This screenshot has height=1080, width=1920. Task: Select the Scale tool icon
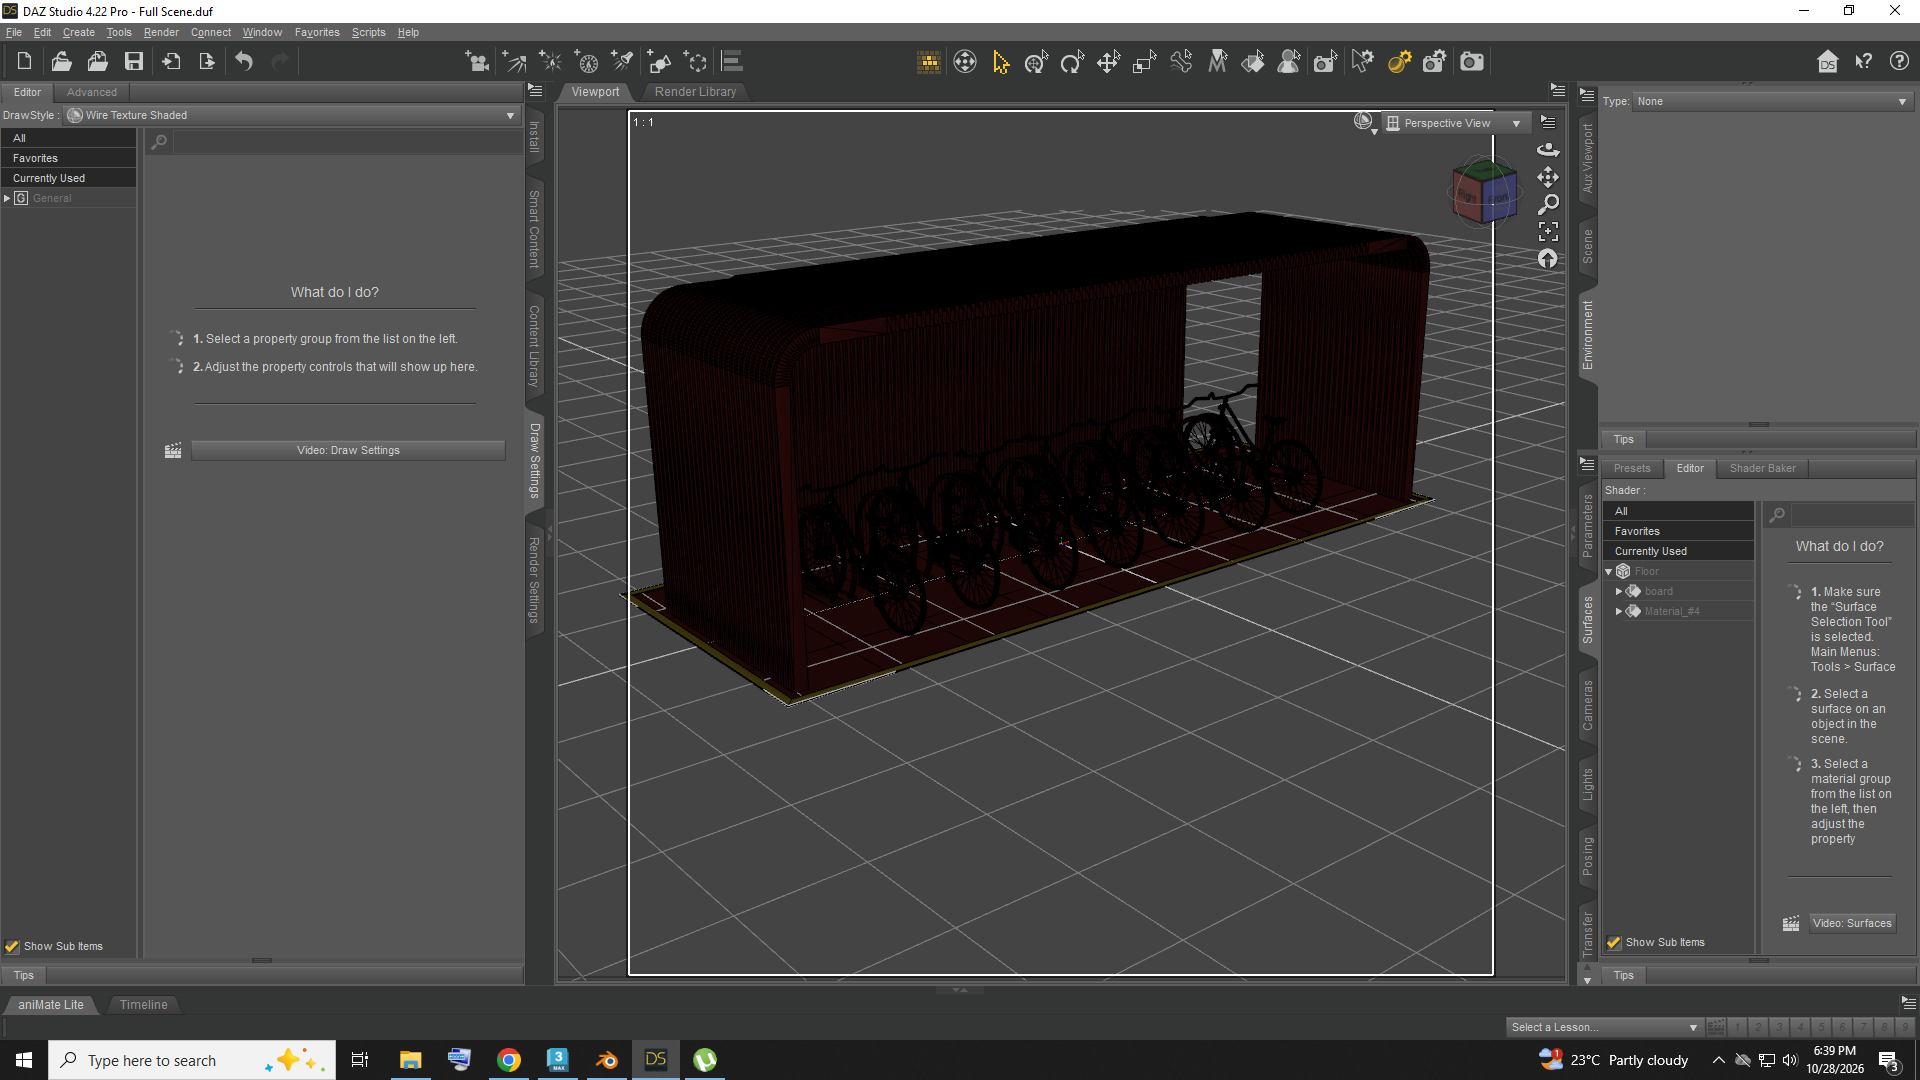[1144, 62]
